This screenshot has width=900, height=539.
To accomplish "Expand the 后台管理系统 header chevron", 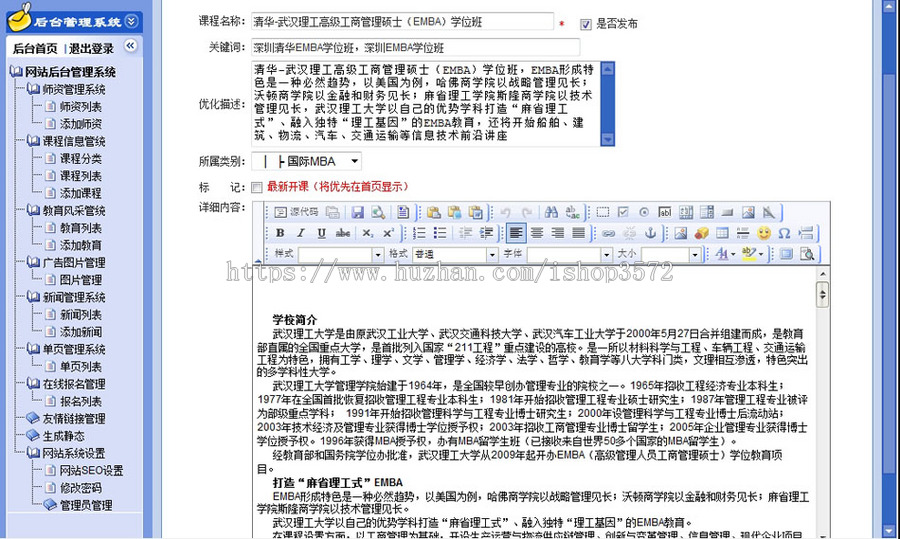I will pos(131,21).
